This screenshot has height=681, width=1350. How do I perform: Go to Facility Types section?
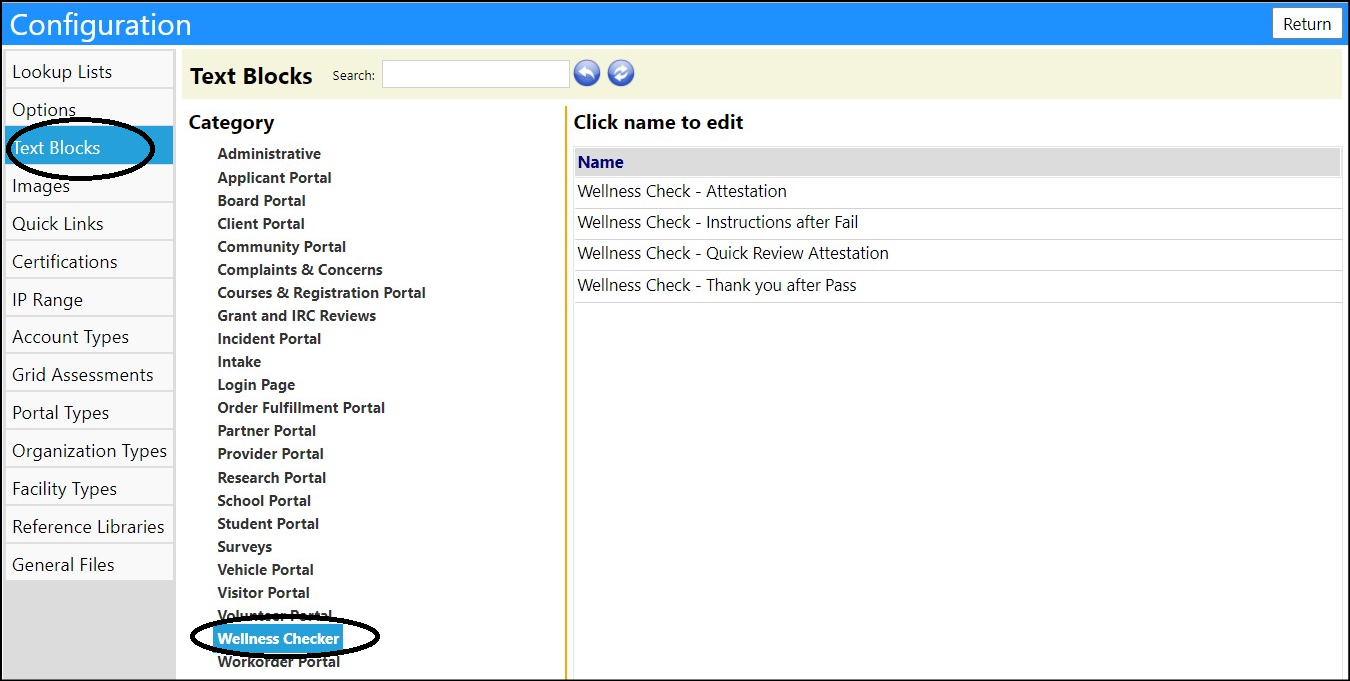(89, 489)
